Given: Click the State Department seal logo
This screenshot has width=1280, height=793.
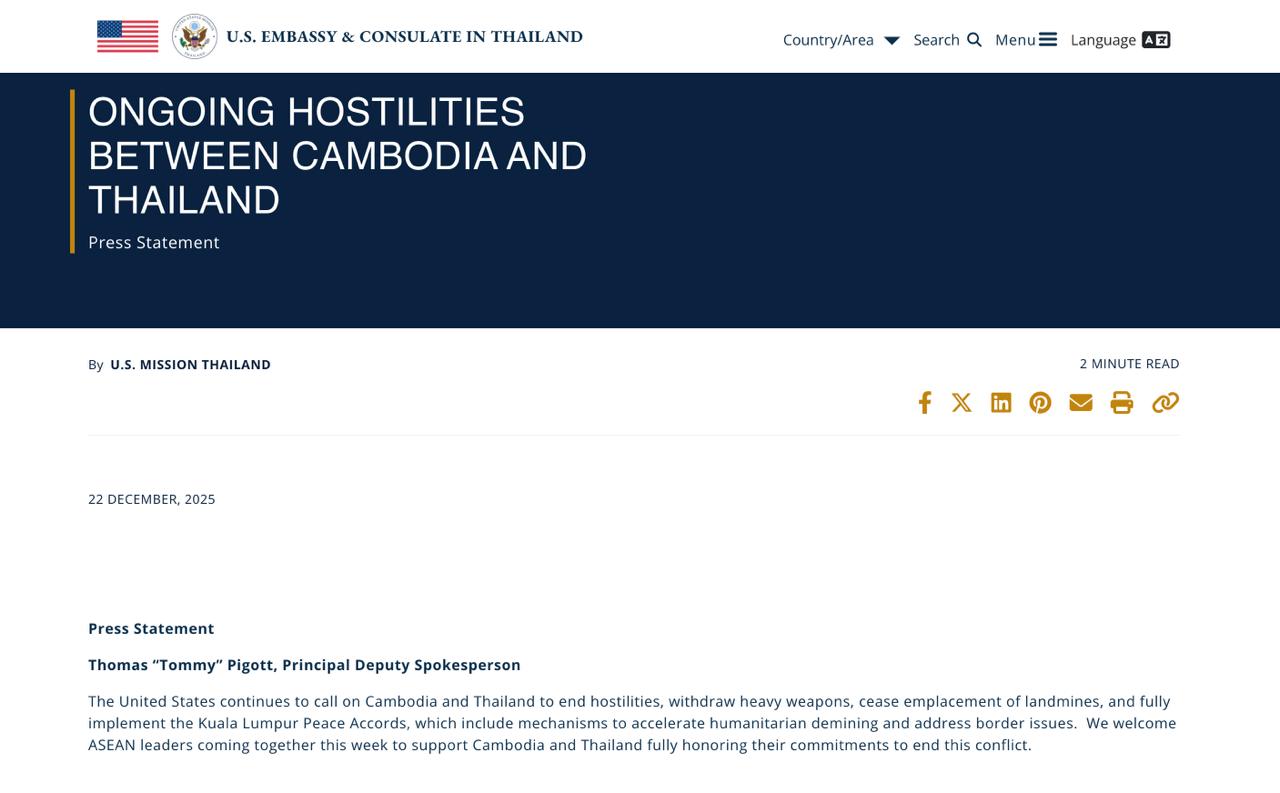Looking at the screenshot, I should (194, 37).
